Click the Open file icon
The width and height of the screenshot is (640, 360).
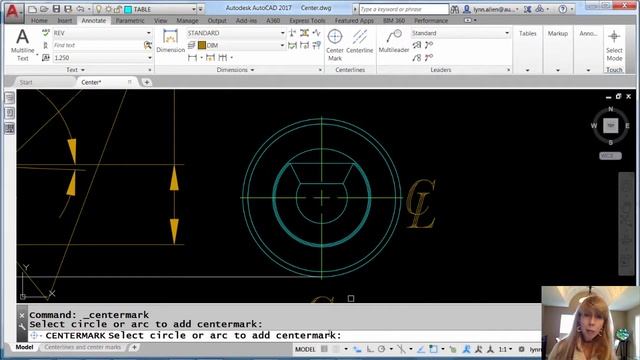(x=44, y=9)
